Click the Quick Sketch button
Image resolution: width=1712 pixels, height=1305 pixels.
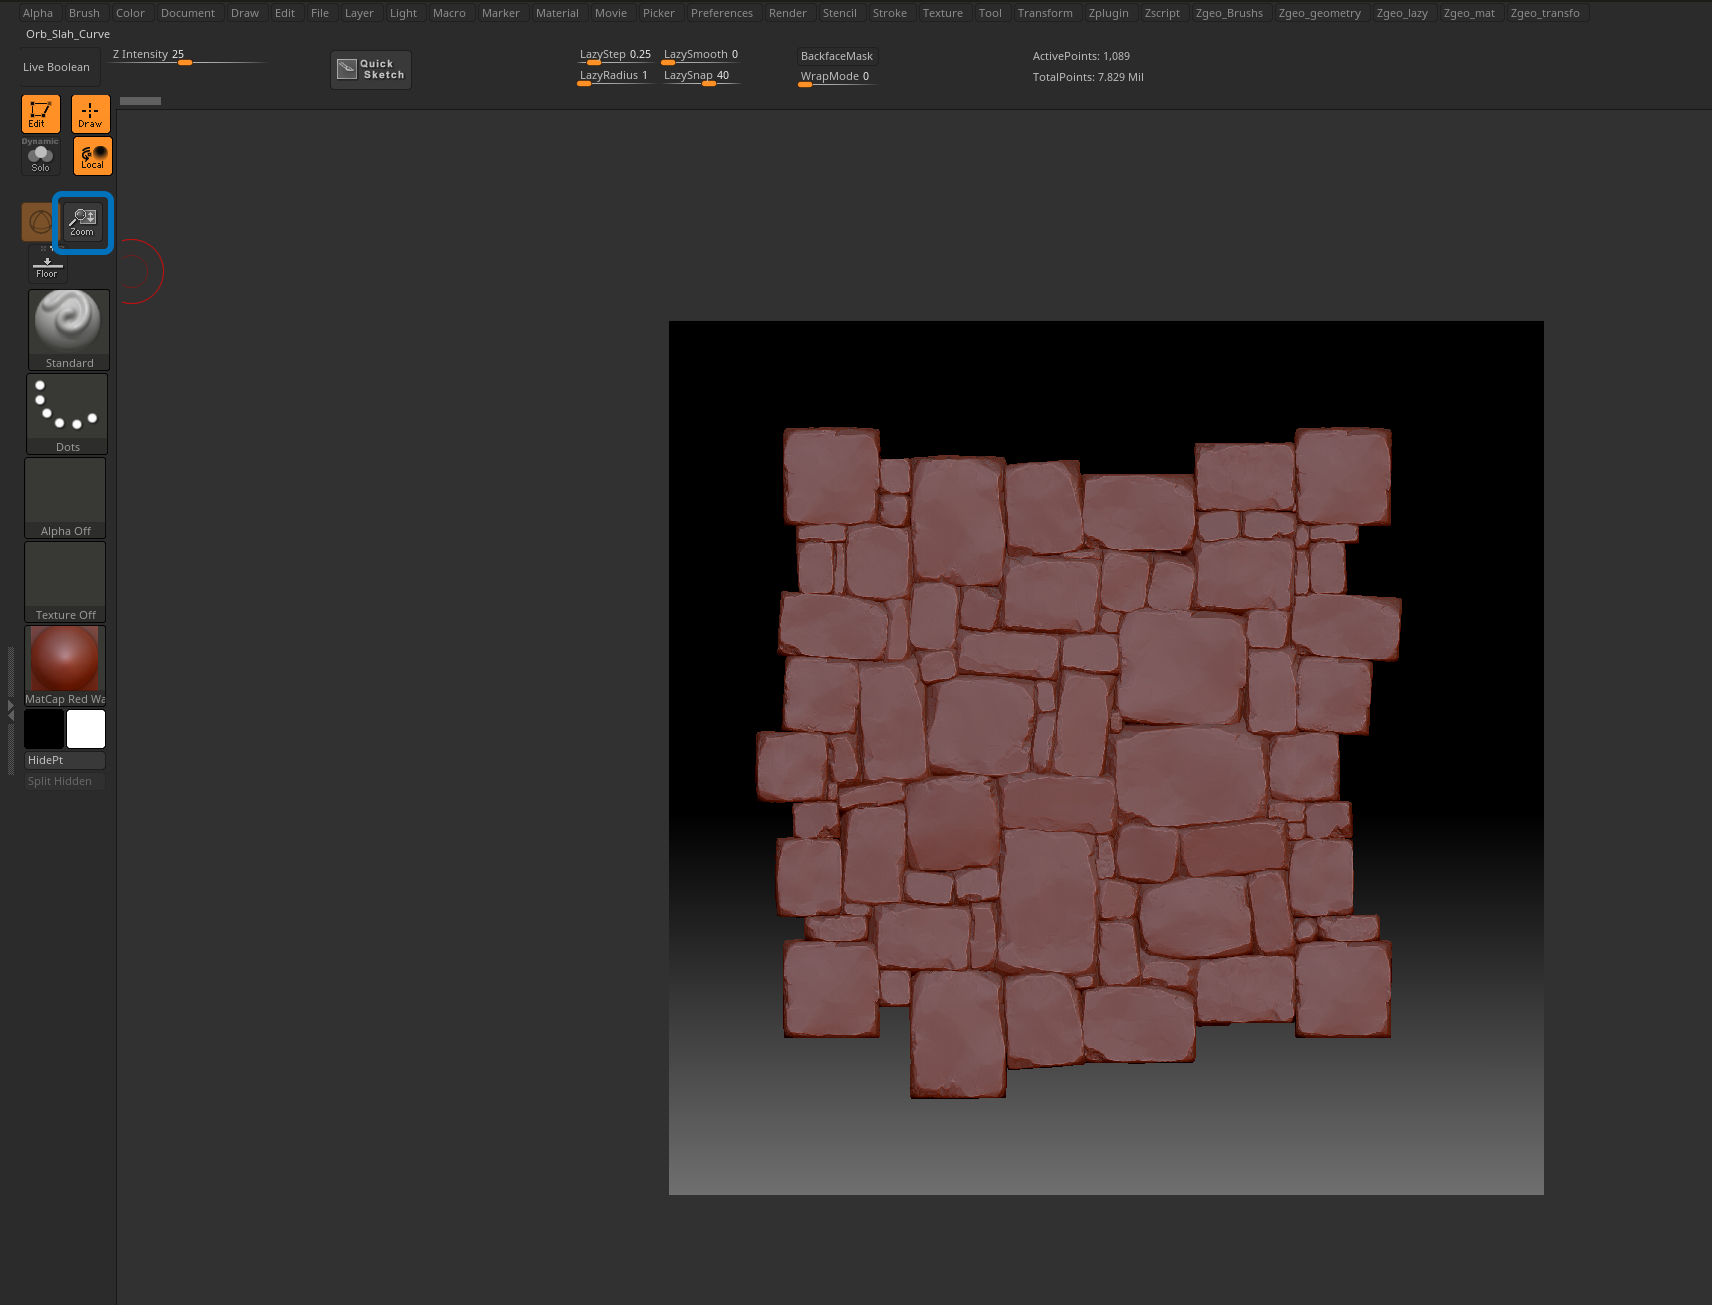[x=371, y=70]
